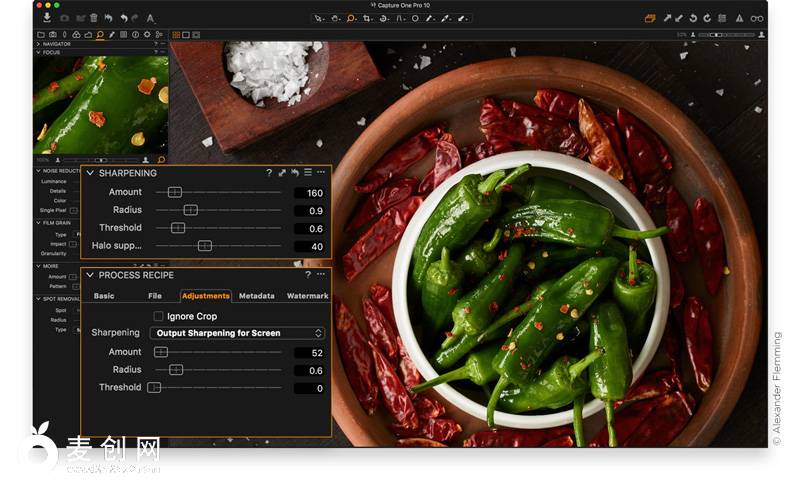Reset Sharpening panel with undo icon

(295, 173)
